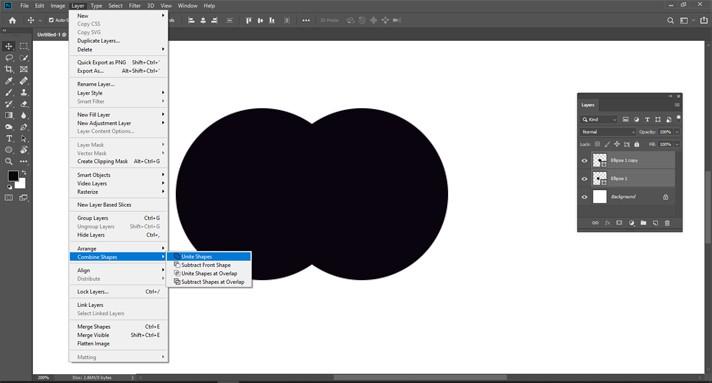Open the Normal blend mode dropdown
The height and width of the screenshot is (383, 712).
[x=608, y=132]
